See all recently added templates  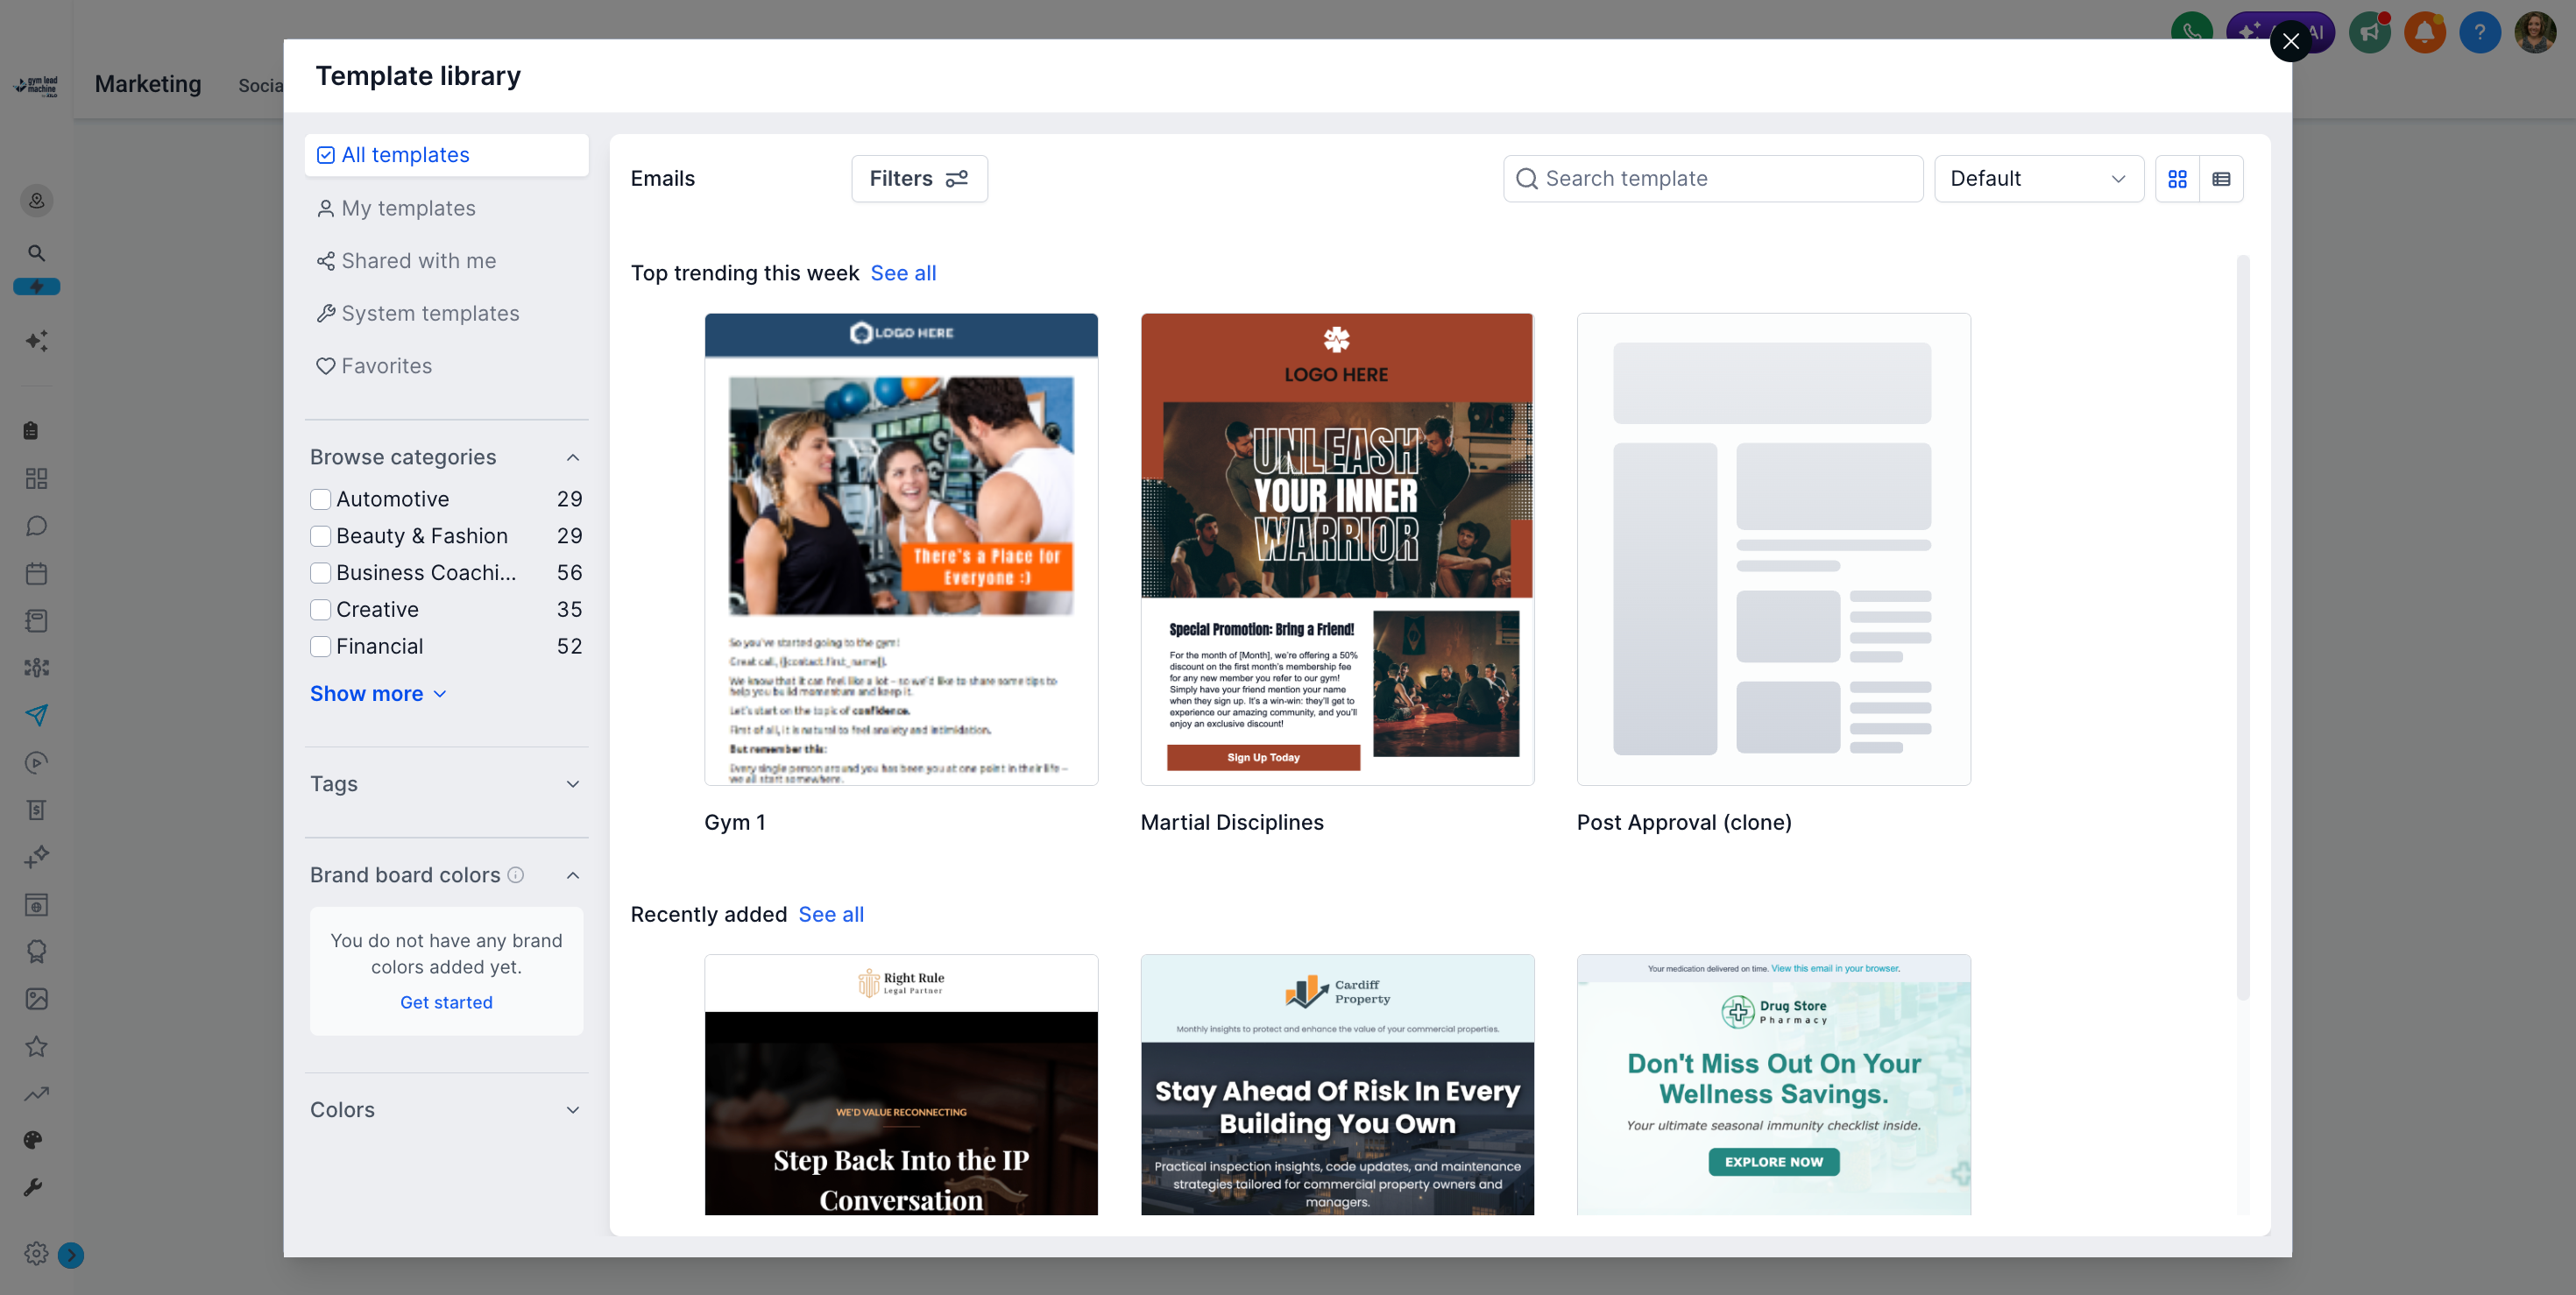tap(831, 914)
